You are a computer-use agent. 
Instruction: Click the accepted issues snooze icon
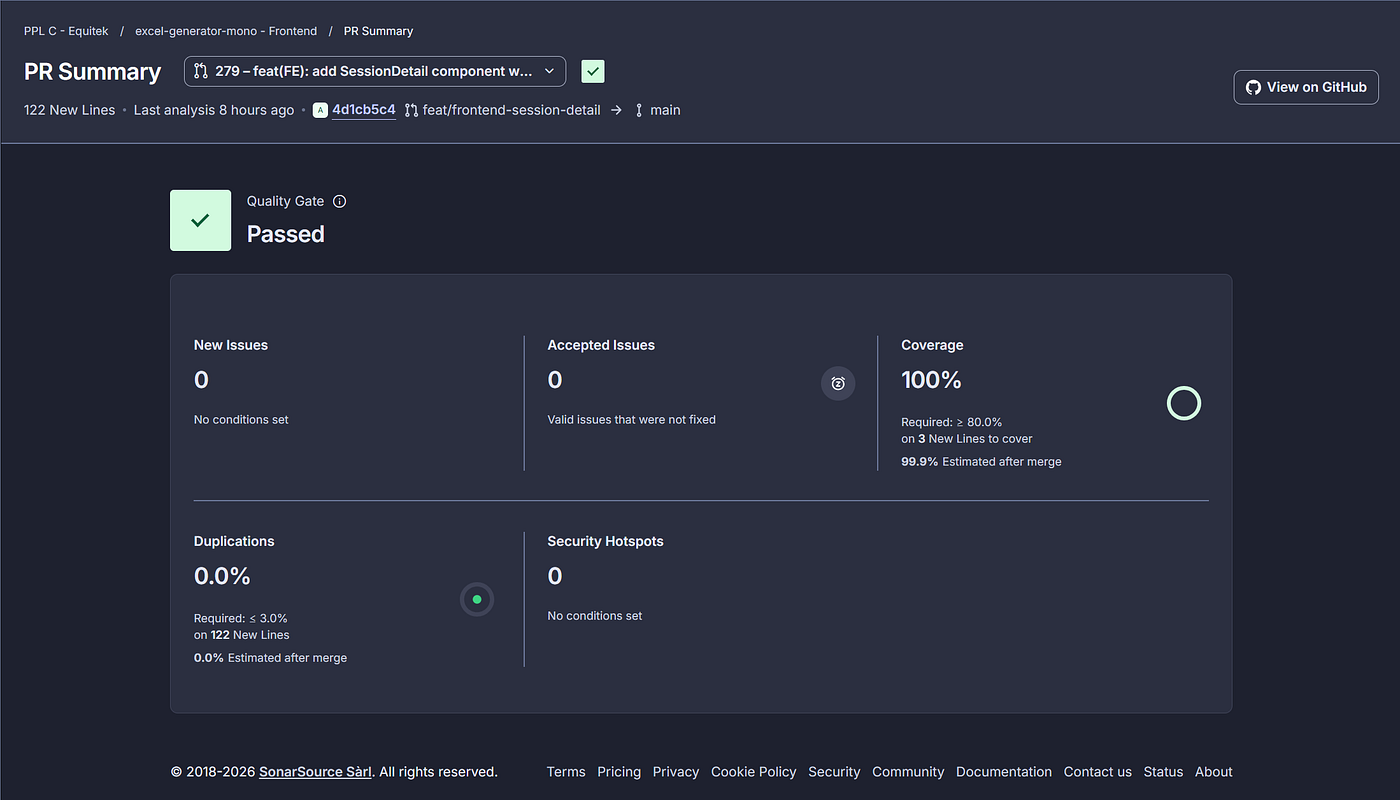(838, 383)
